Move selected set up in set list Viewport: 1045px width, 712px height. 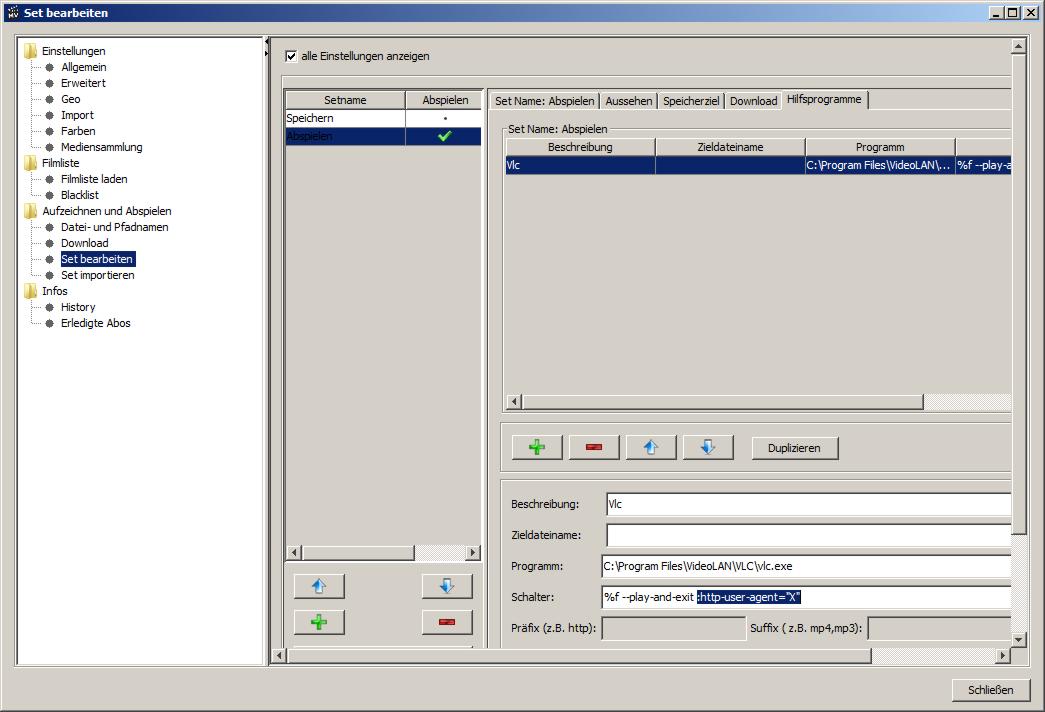click(x=319, y=586)
